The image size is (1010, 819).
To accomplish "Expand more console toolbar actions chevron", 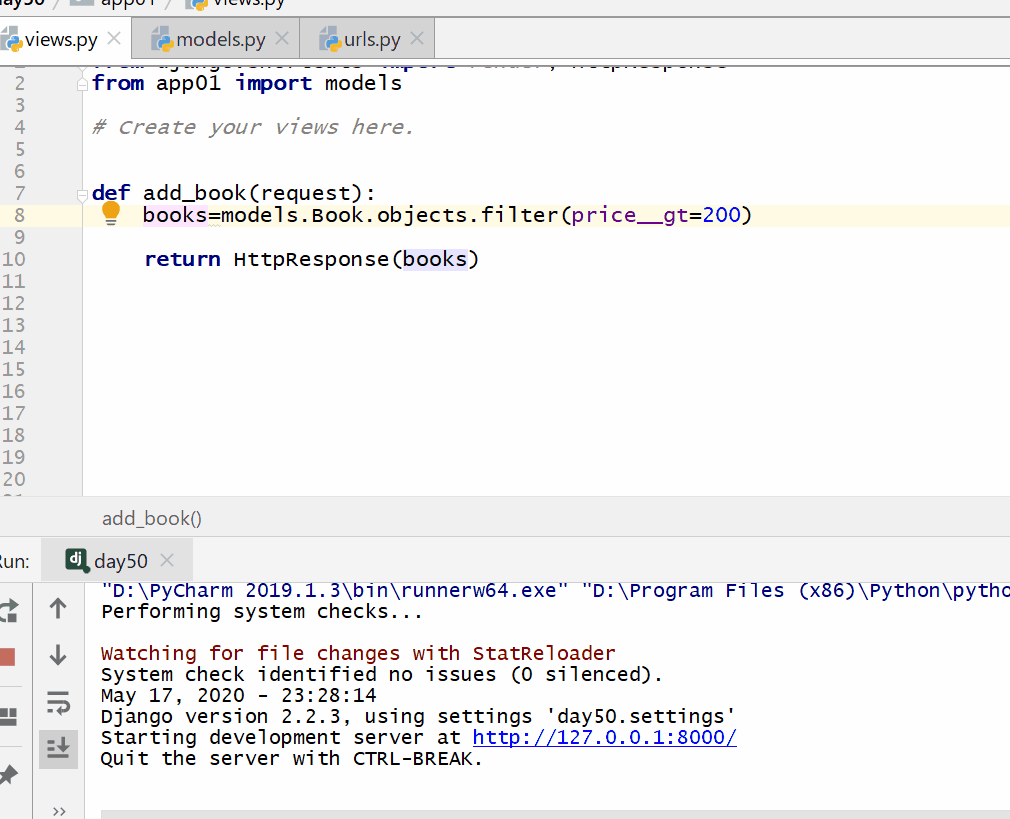I will tap(58, 810).
